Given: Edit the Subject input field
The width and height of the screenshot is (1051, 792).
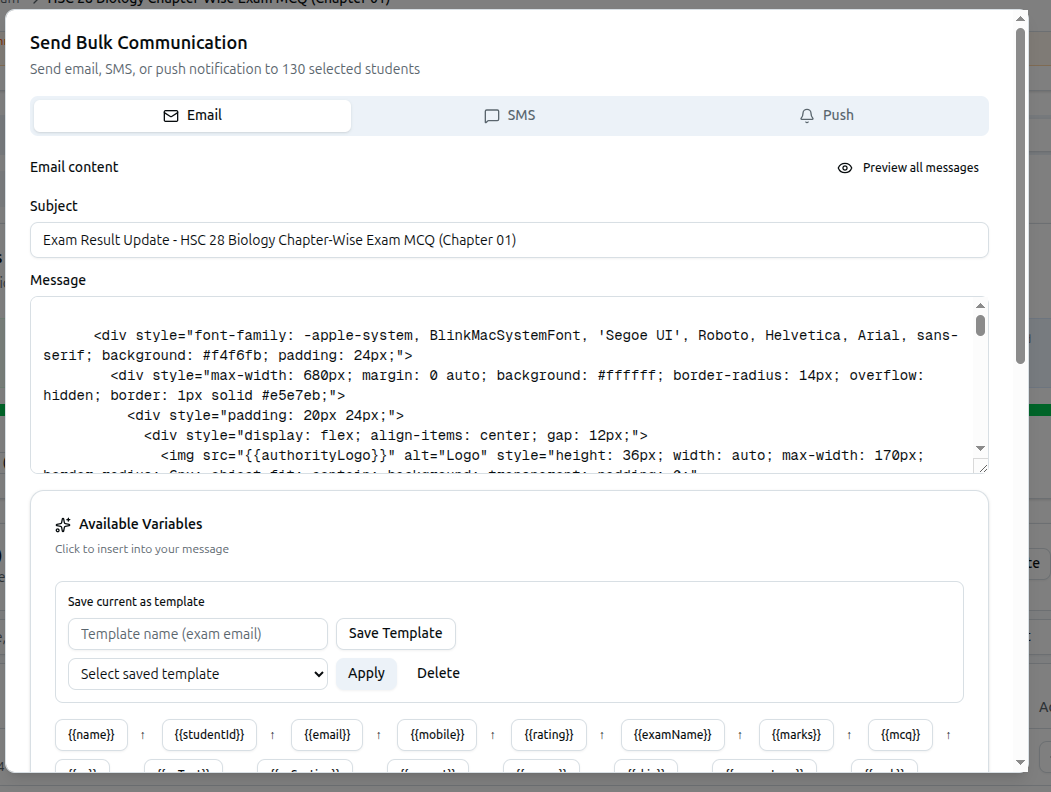Looking at the screenshot, I should [509, 240].
